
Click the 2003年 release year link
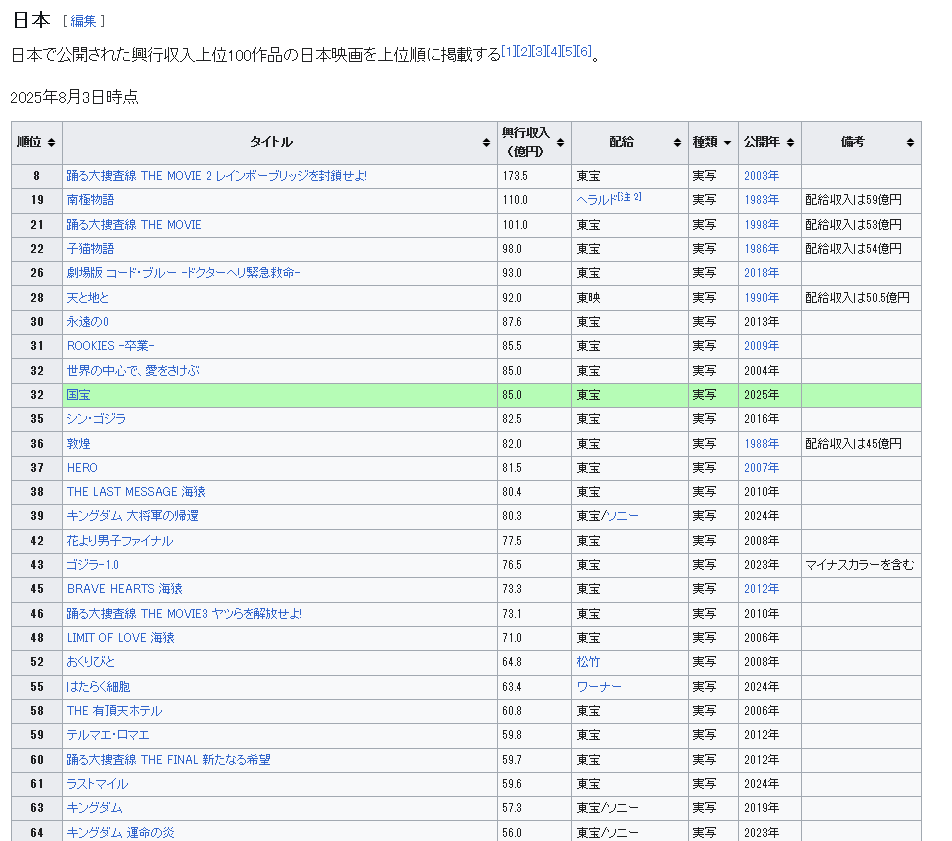pyautogui.click(x=761, y=176)
